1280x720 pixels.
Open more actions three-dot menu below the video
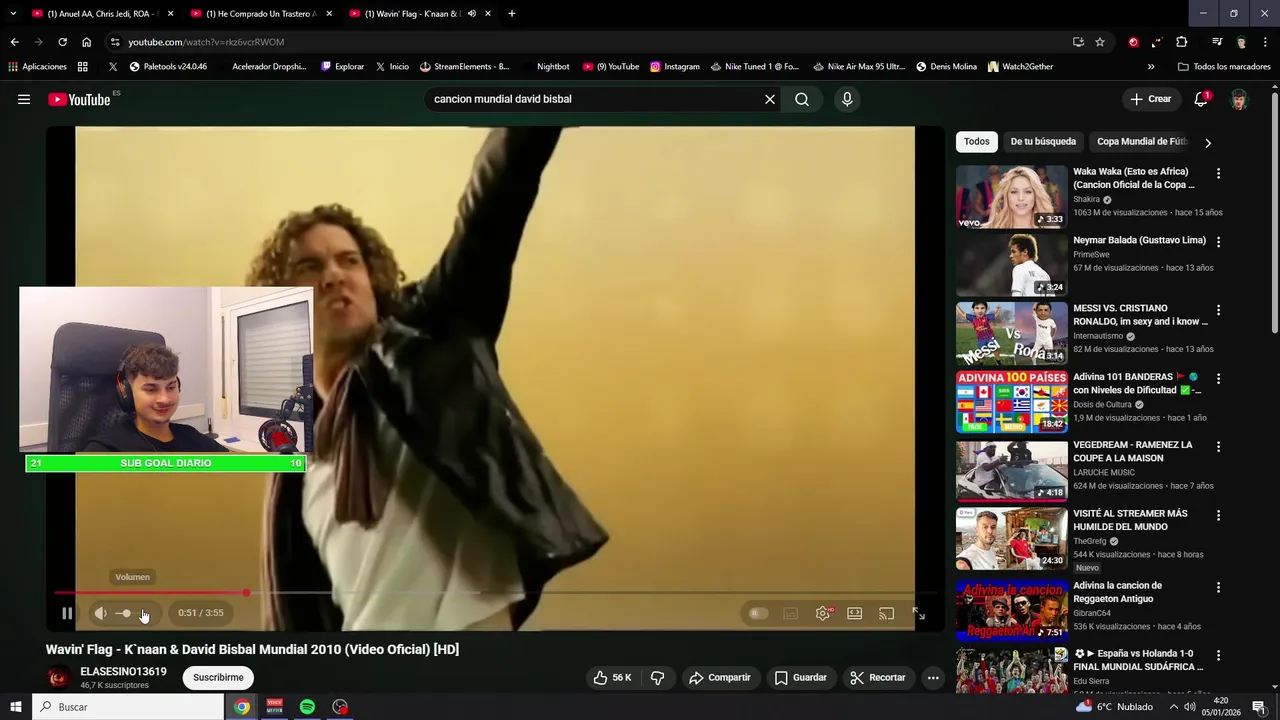pos(933,677)
